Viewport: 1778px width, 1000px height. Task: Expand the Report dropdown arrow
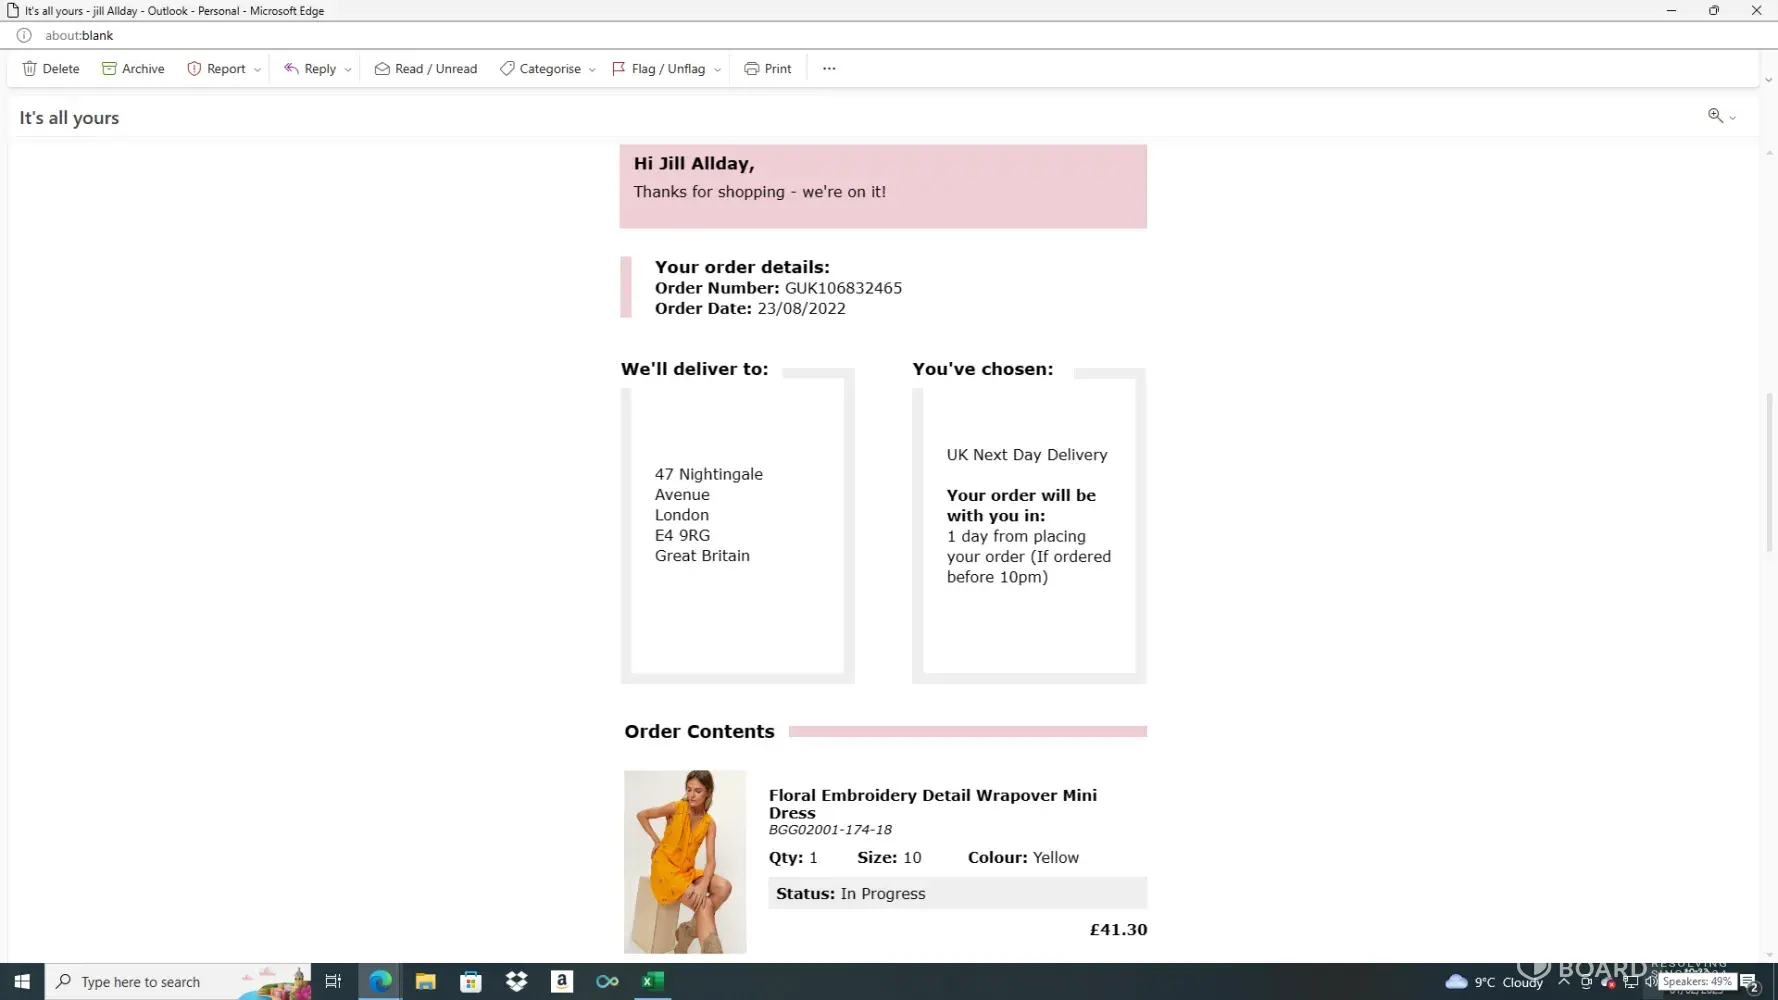pyautogui.click(x=257, y=70)
